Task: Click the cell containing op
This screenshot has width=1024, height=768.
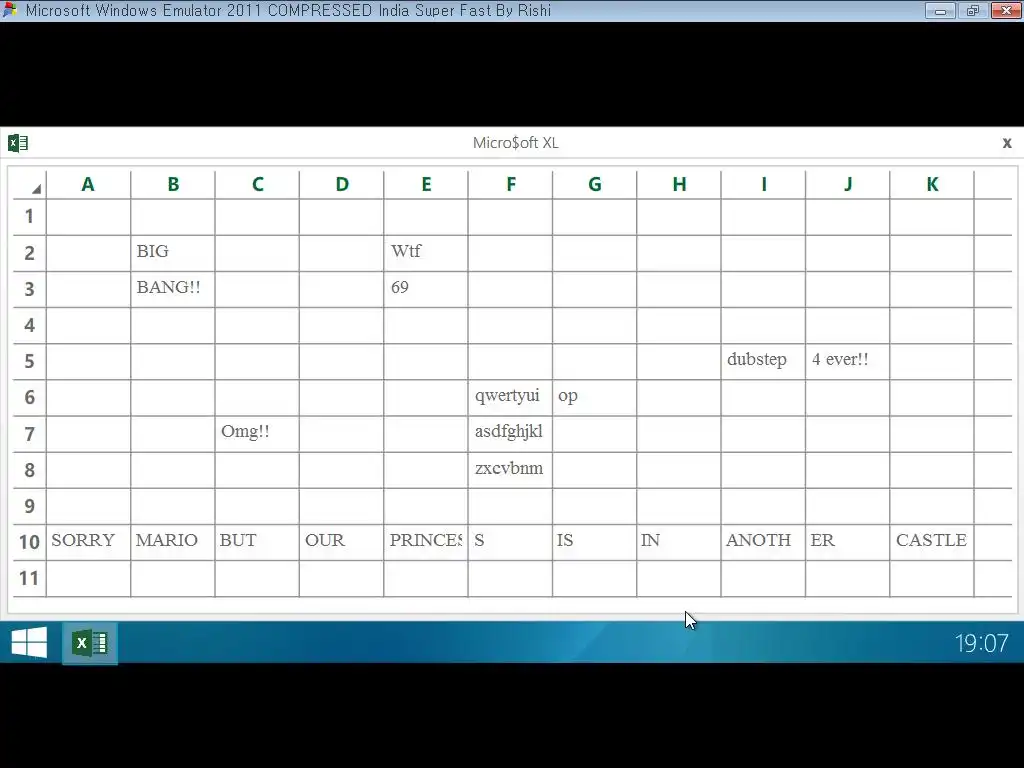Action: (x=595, y=398)
